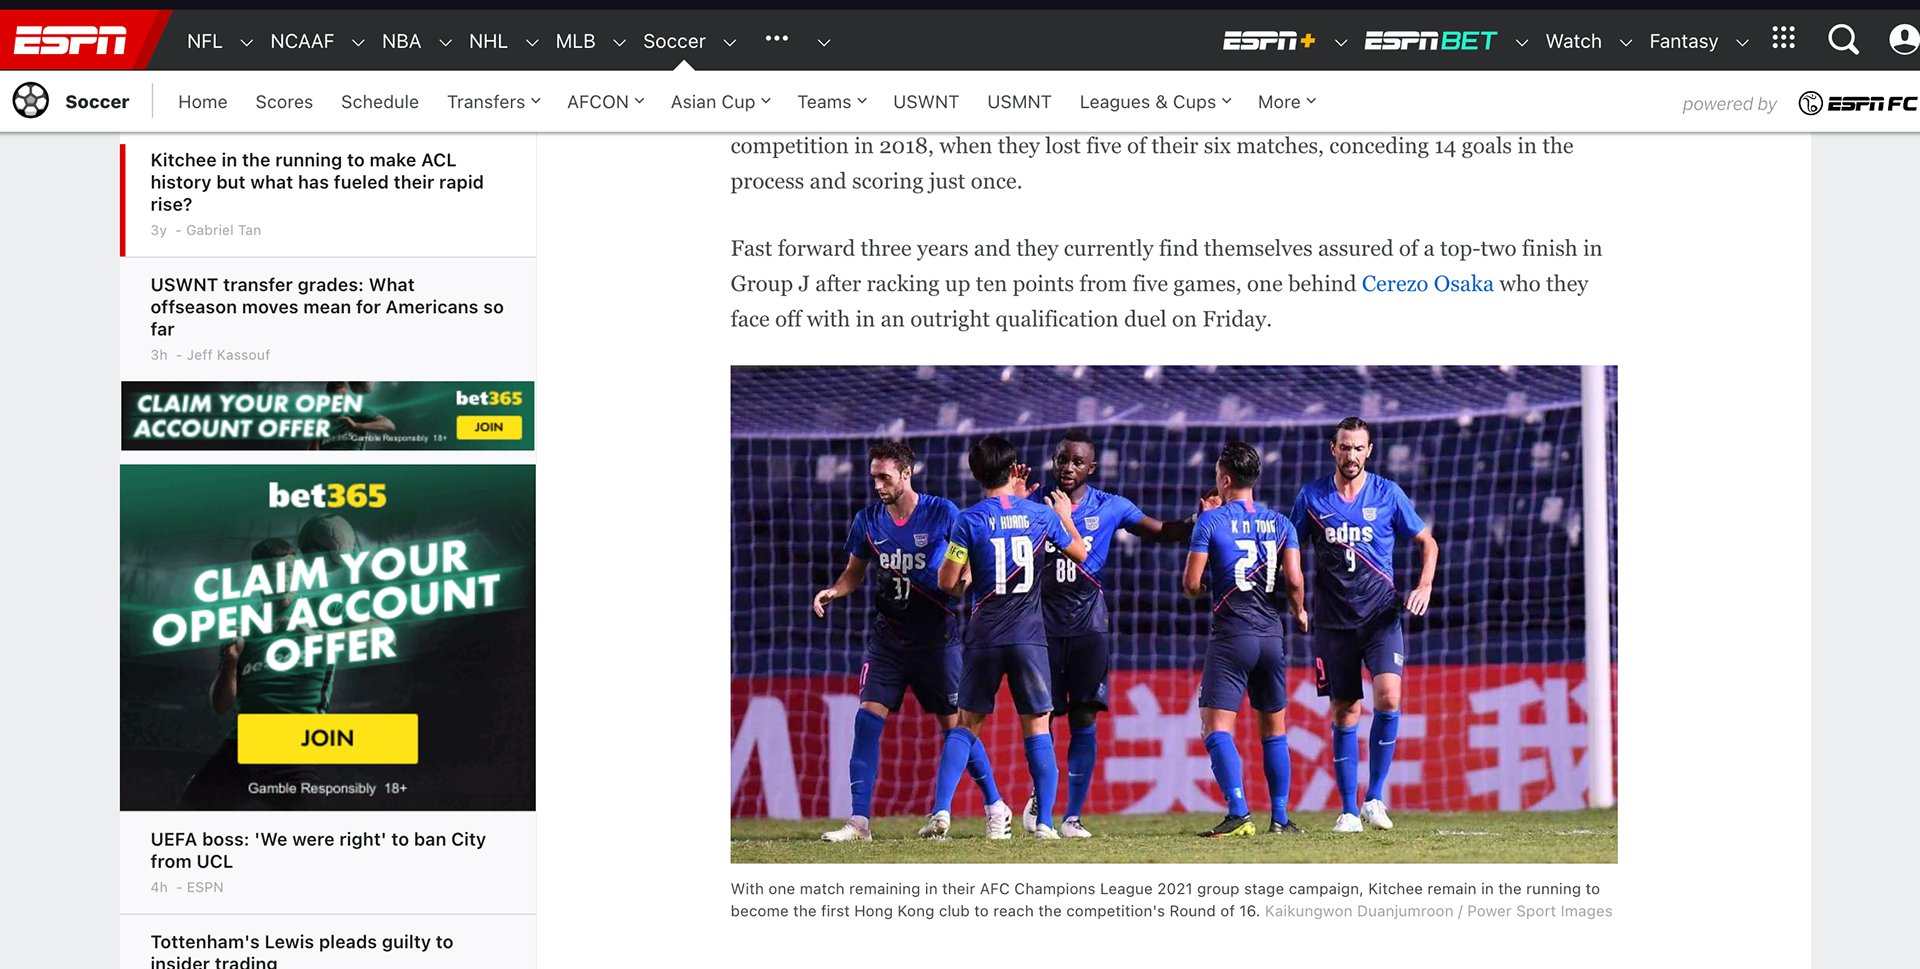Click the ESPN FC logo

click(x=1857, y=103)
